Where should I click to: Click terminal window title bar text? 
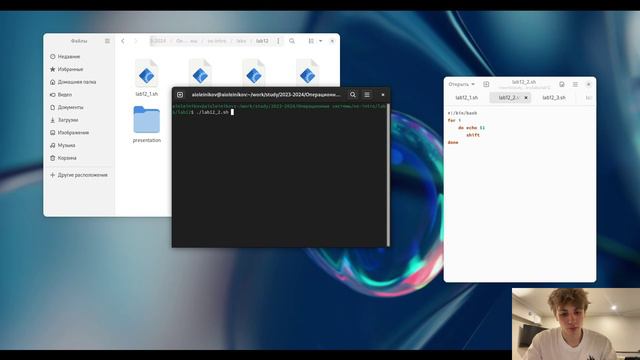click(x=266, y=95)
